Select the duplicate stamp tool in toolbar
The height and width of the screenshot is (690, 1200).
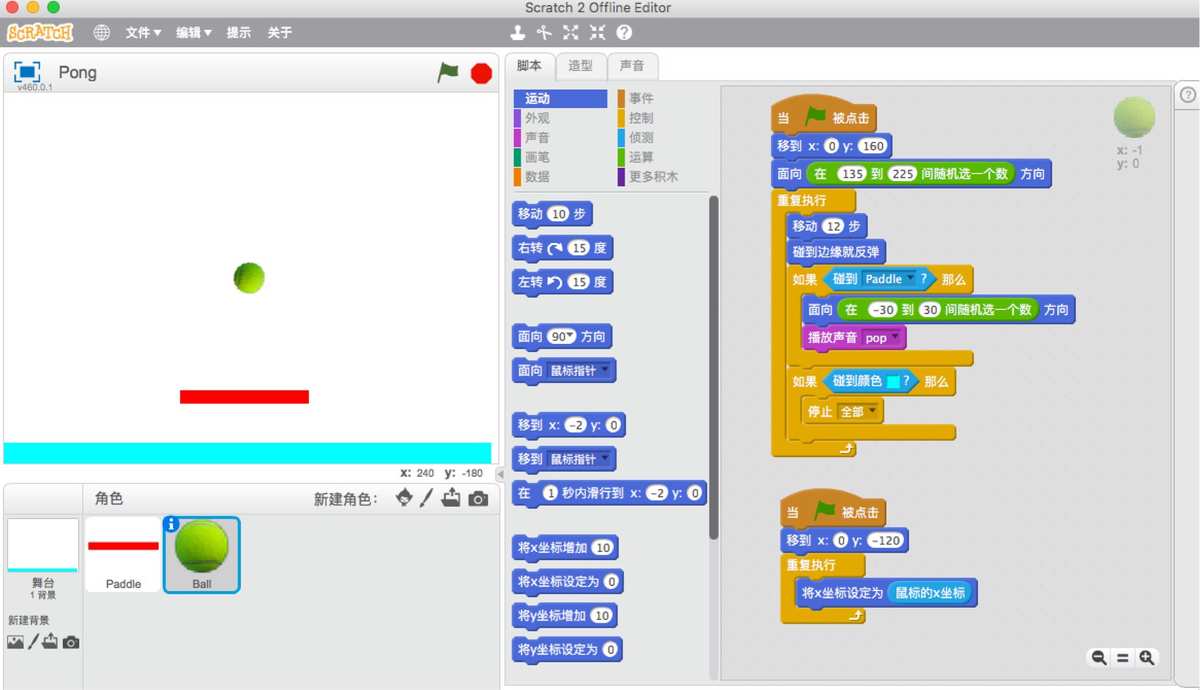(518, 33)
